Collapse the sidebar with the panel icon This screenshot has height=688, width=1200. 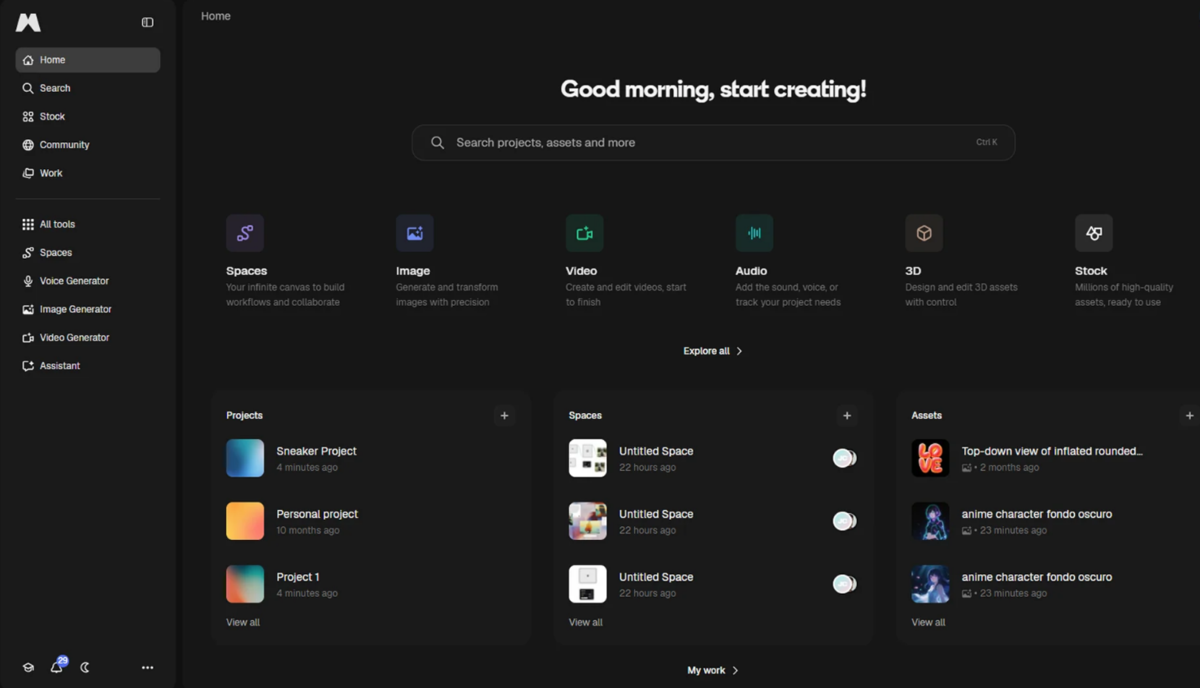(x=148, y=22)
